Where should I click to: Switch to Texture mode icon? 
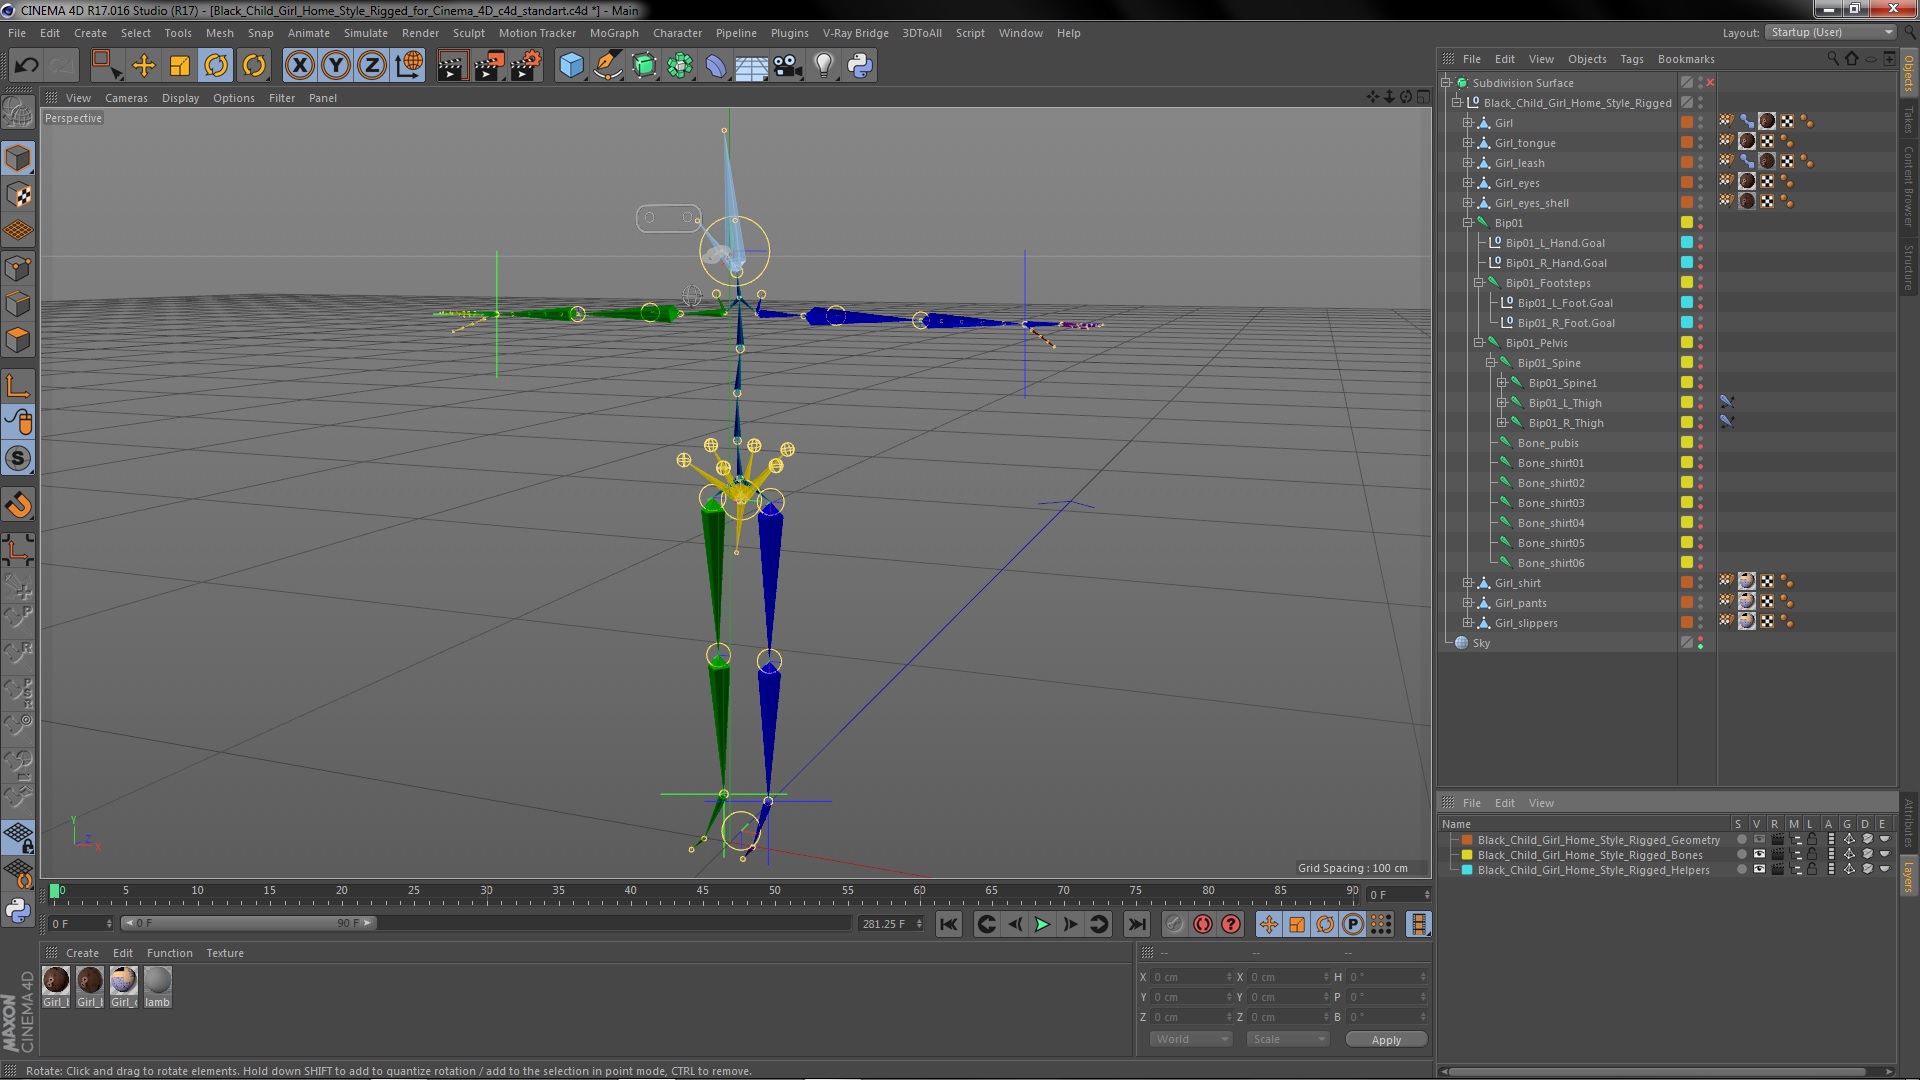pyautogui.click(x=18, y=195)
